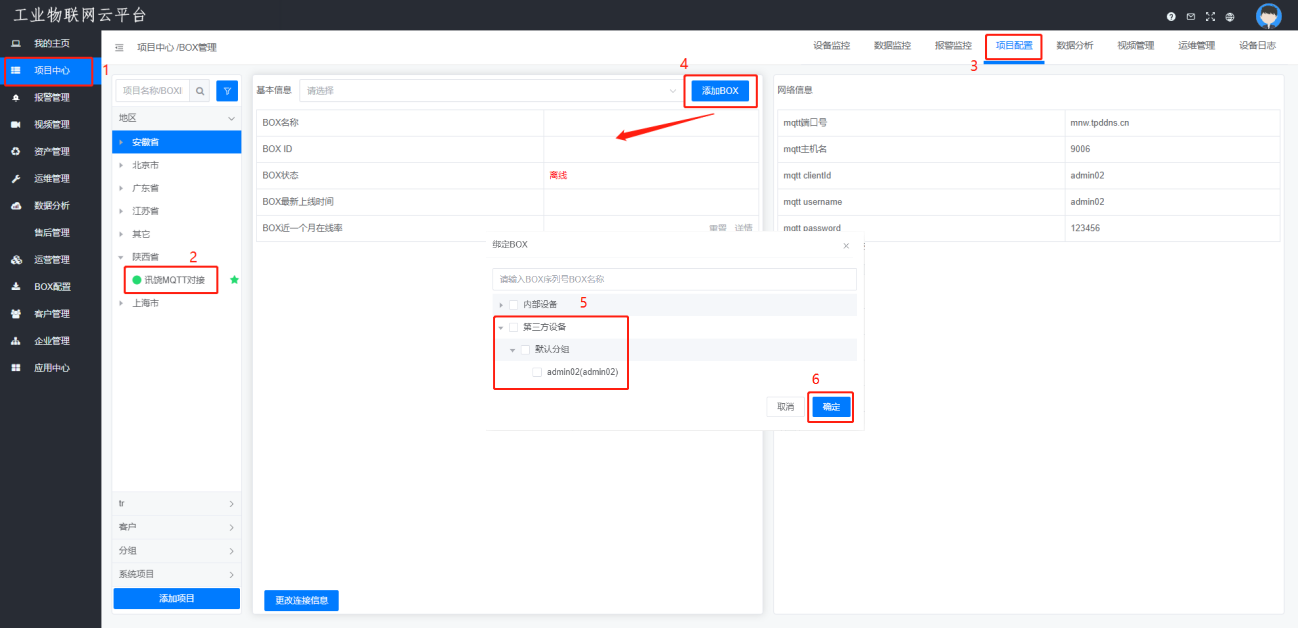Image resolution: width=1298 pixels, height=628 pixels.
Task: Open 报警管理 in the left navigation
Action: (x=52, y=98)
